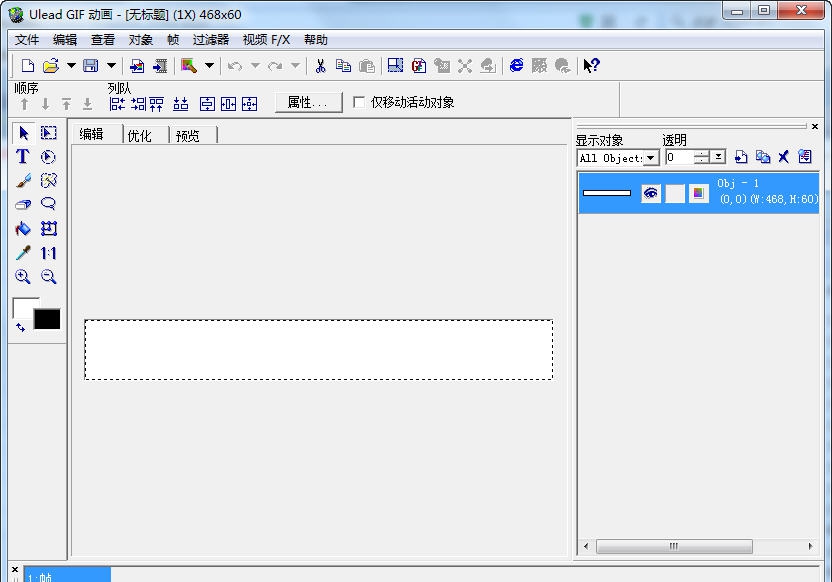Image resolution: width=832 pixels, height=582 pixels.
Task: Toggle visibility of Obj-1 layer eye icon
Action: tap(650, 193)
